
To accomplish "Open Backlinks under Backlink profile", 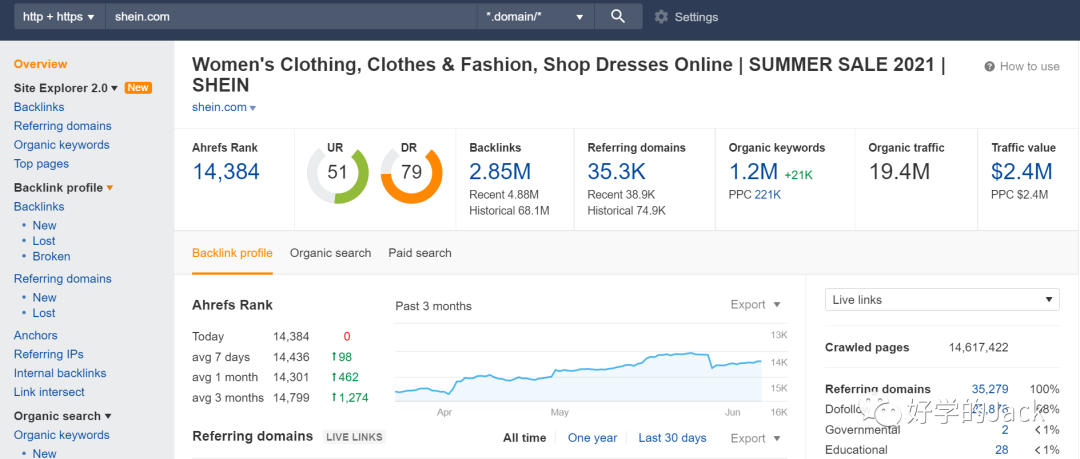I will click(x=39, y=206).
